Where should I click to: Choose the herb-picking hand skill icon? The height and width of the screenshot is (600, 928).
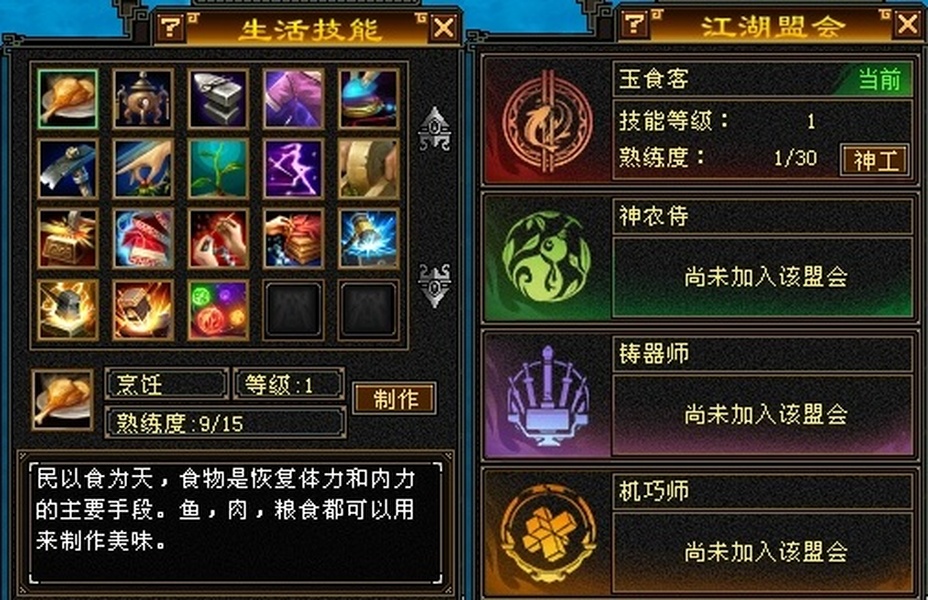pyautogui.click(x=143, y=169)
